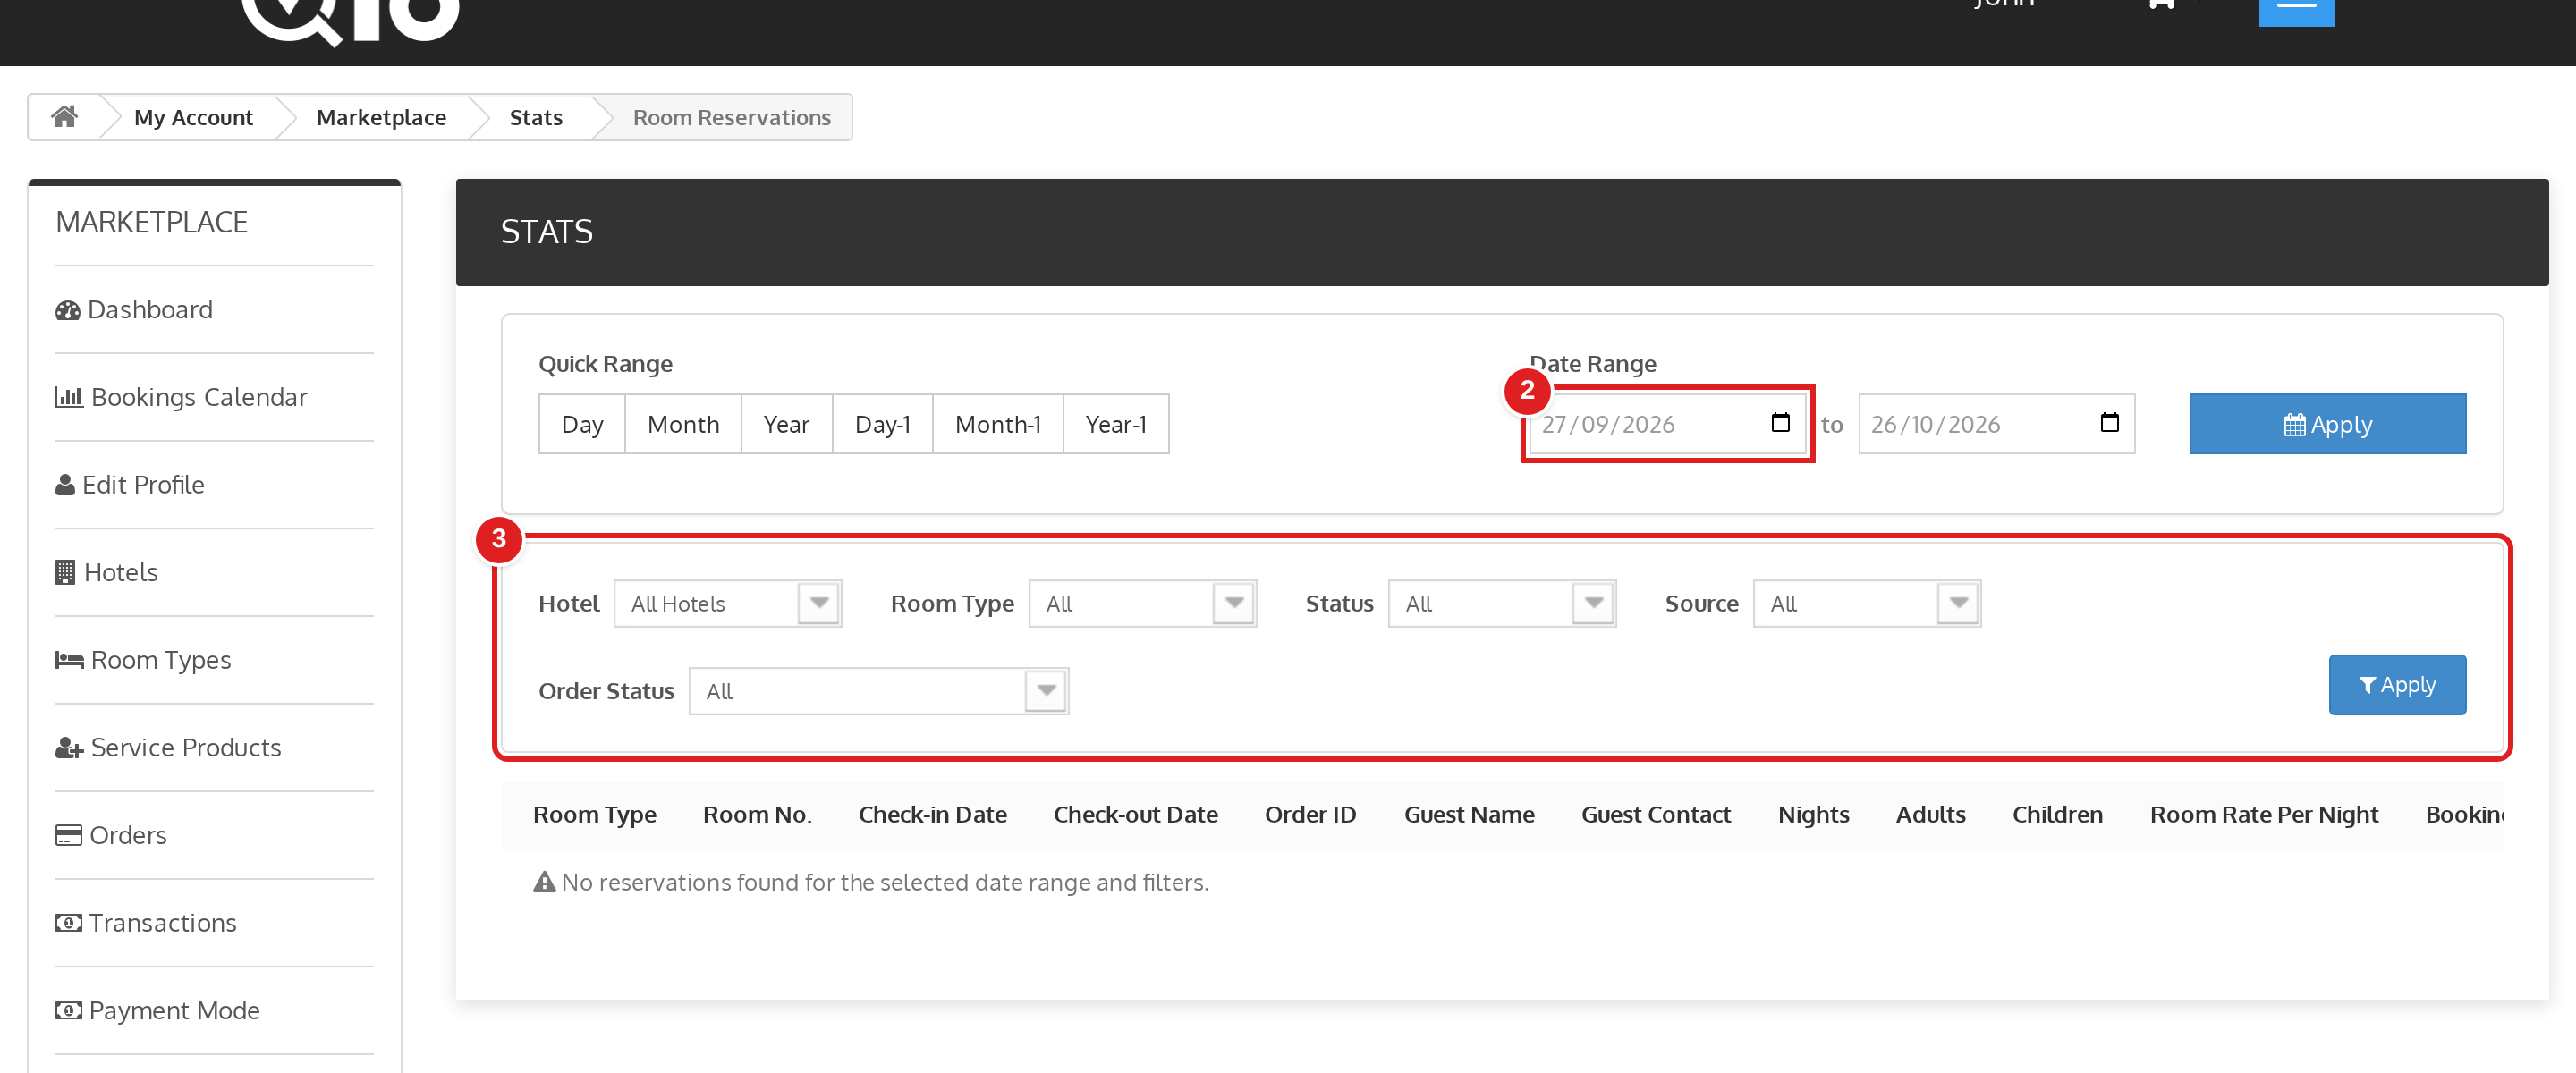Expand the Hotel dropdown showing All Hotels
This screenshot has height=1073, width=2576.
tap(727, 604)
